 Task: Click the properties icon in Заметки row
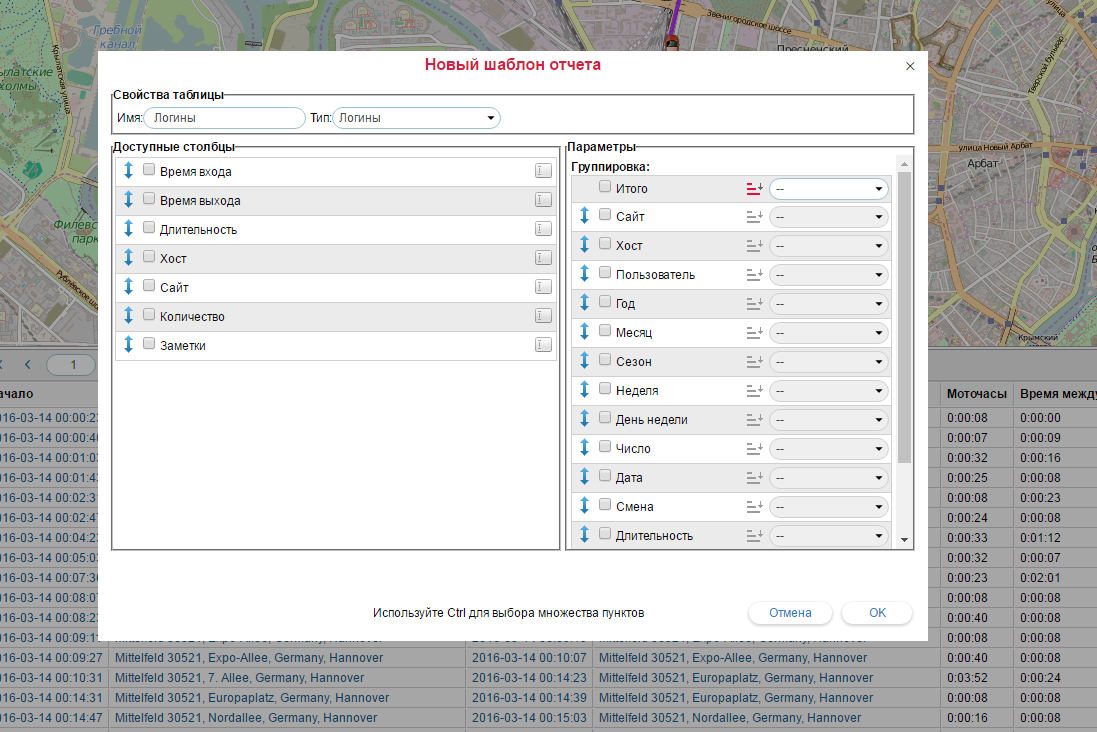click(543, 345)
